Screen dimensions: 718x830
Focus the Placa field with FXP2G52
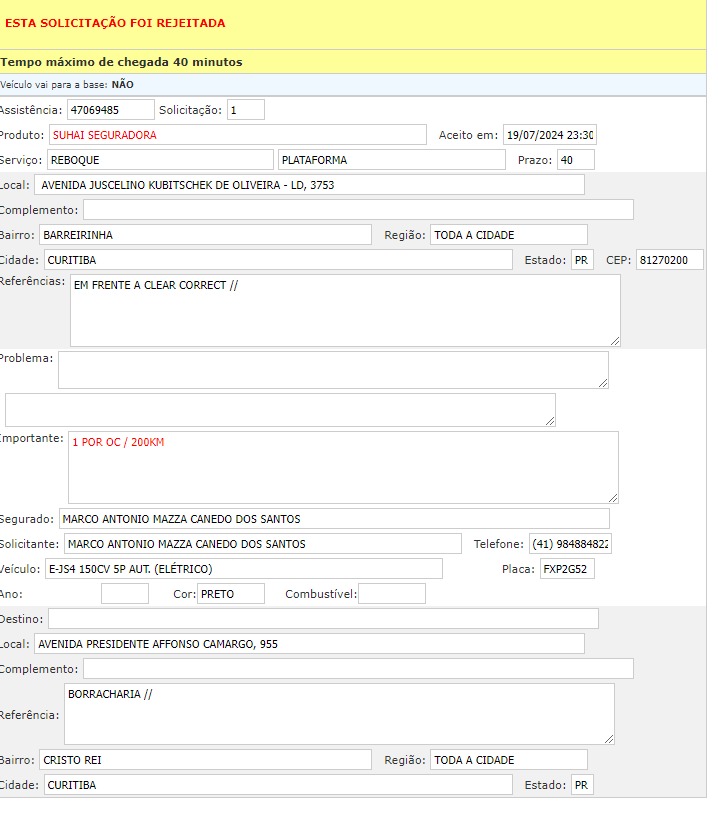tap(567, 569)
